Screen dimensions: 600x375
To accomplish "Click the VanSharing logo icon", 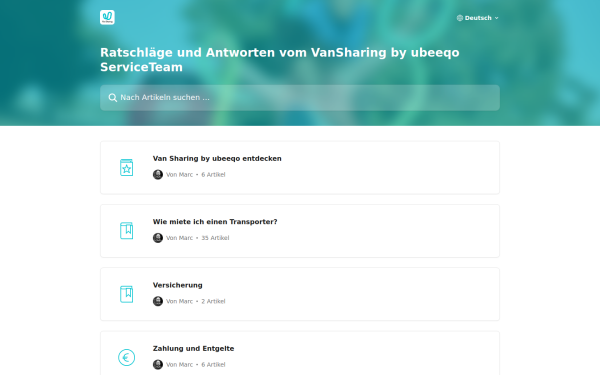I will pyautogui.click(x=107, y=17).
